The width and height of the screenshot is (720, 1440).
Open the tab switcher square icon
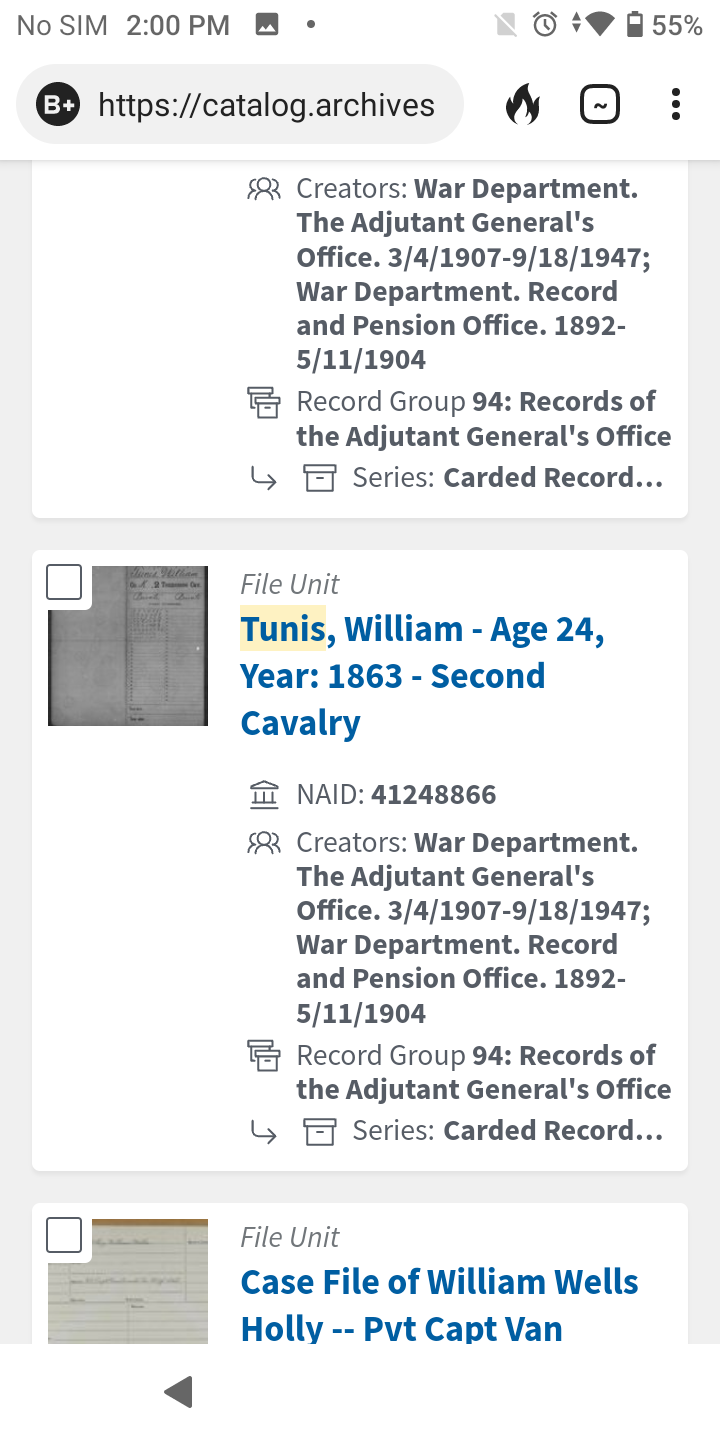tap(600, 104)
